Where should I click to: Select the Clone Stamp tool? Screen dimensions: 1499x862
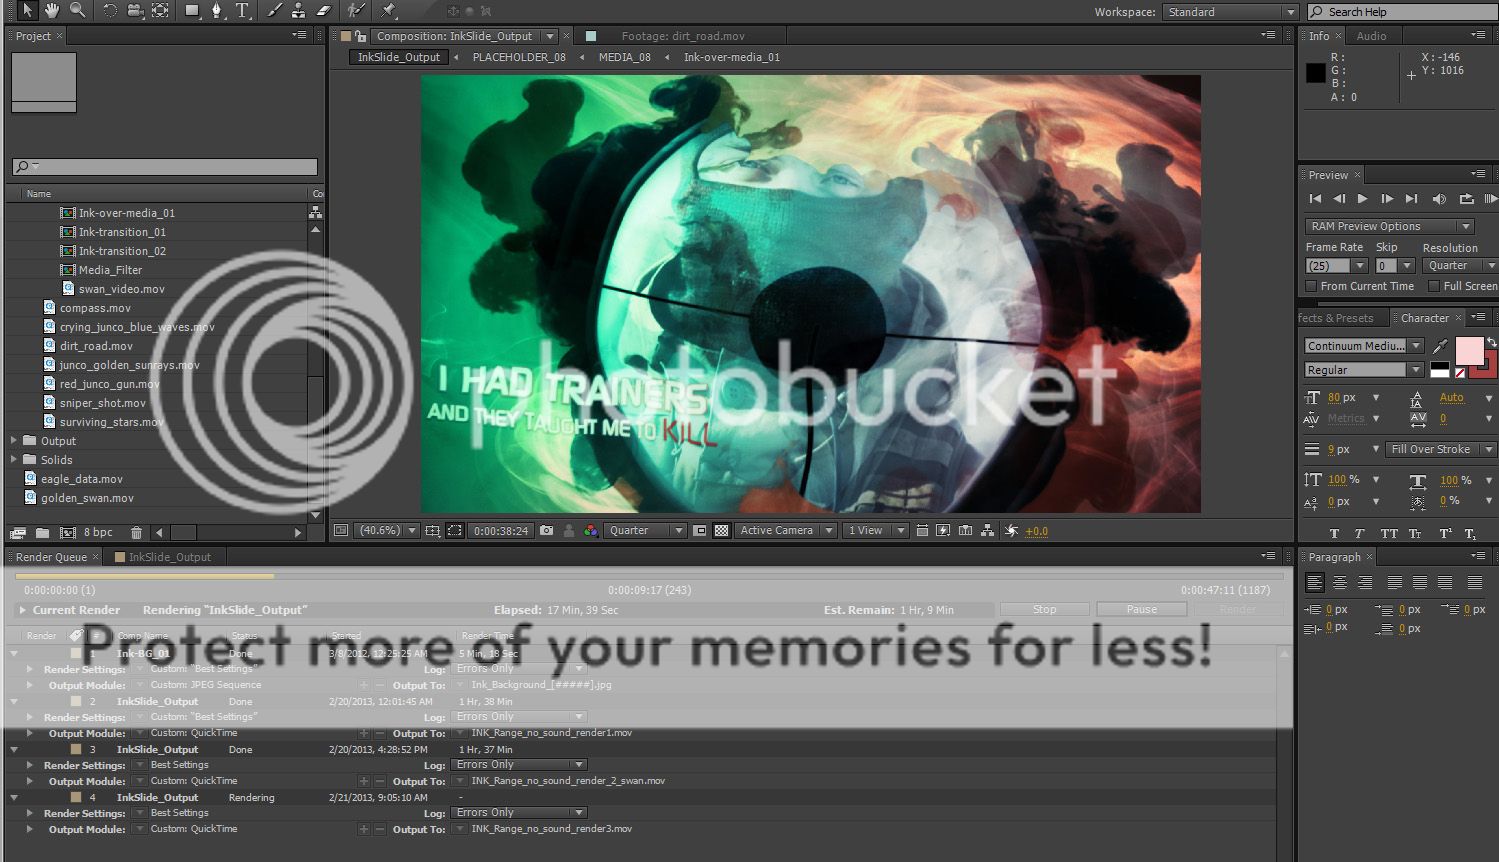pos(298,11)
